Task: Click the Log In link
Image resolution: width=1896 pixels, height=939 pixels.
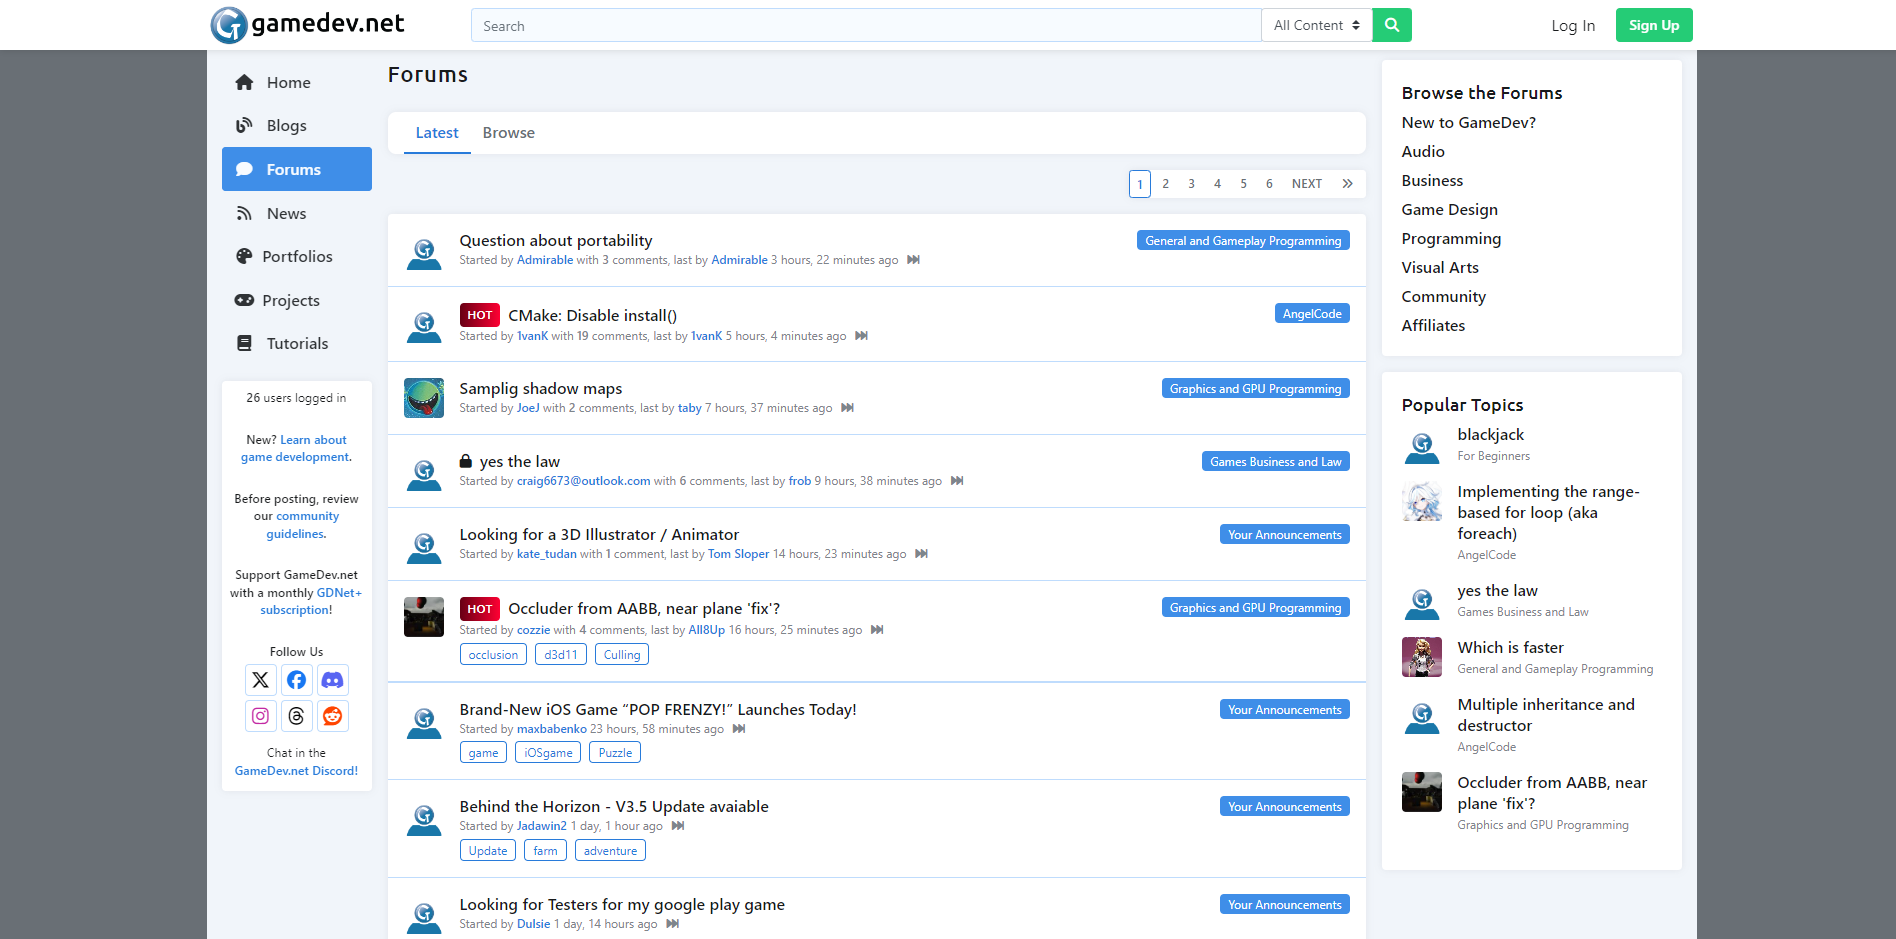Action: point(1573,26)
